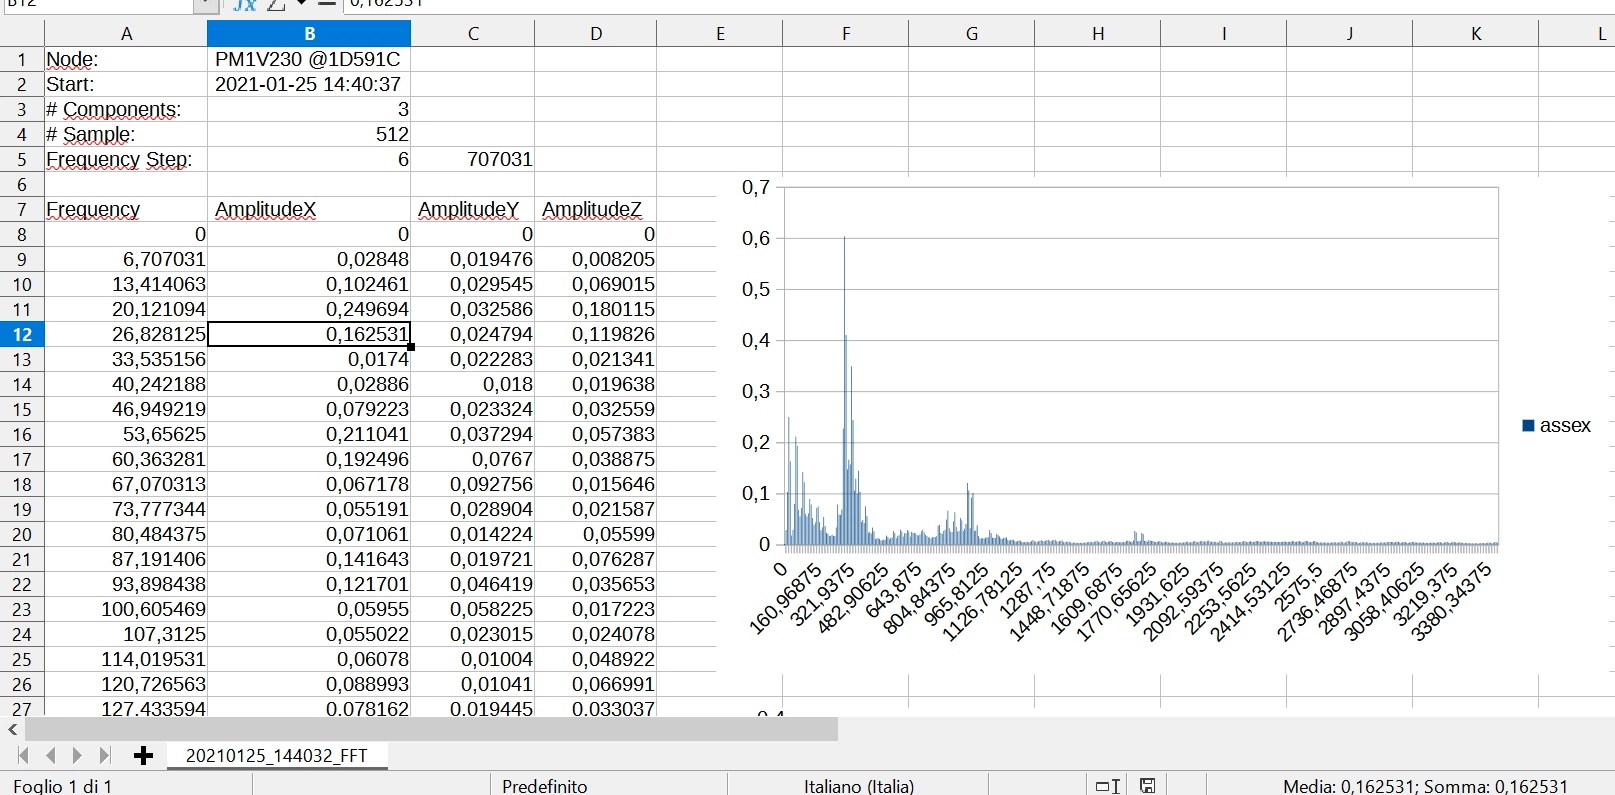
Task: Click the 'Media; Somma' summary in status bar
Action: tap(1425, 786)
